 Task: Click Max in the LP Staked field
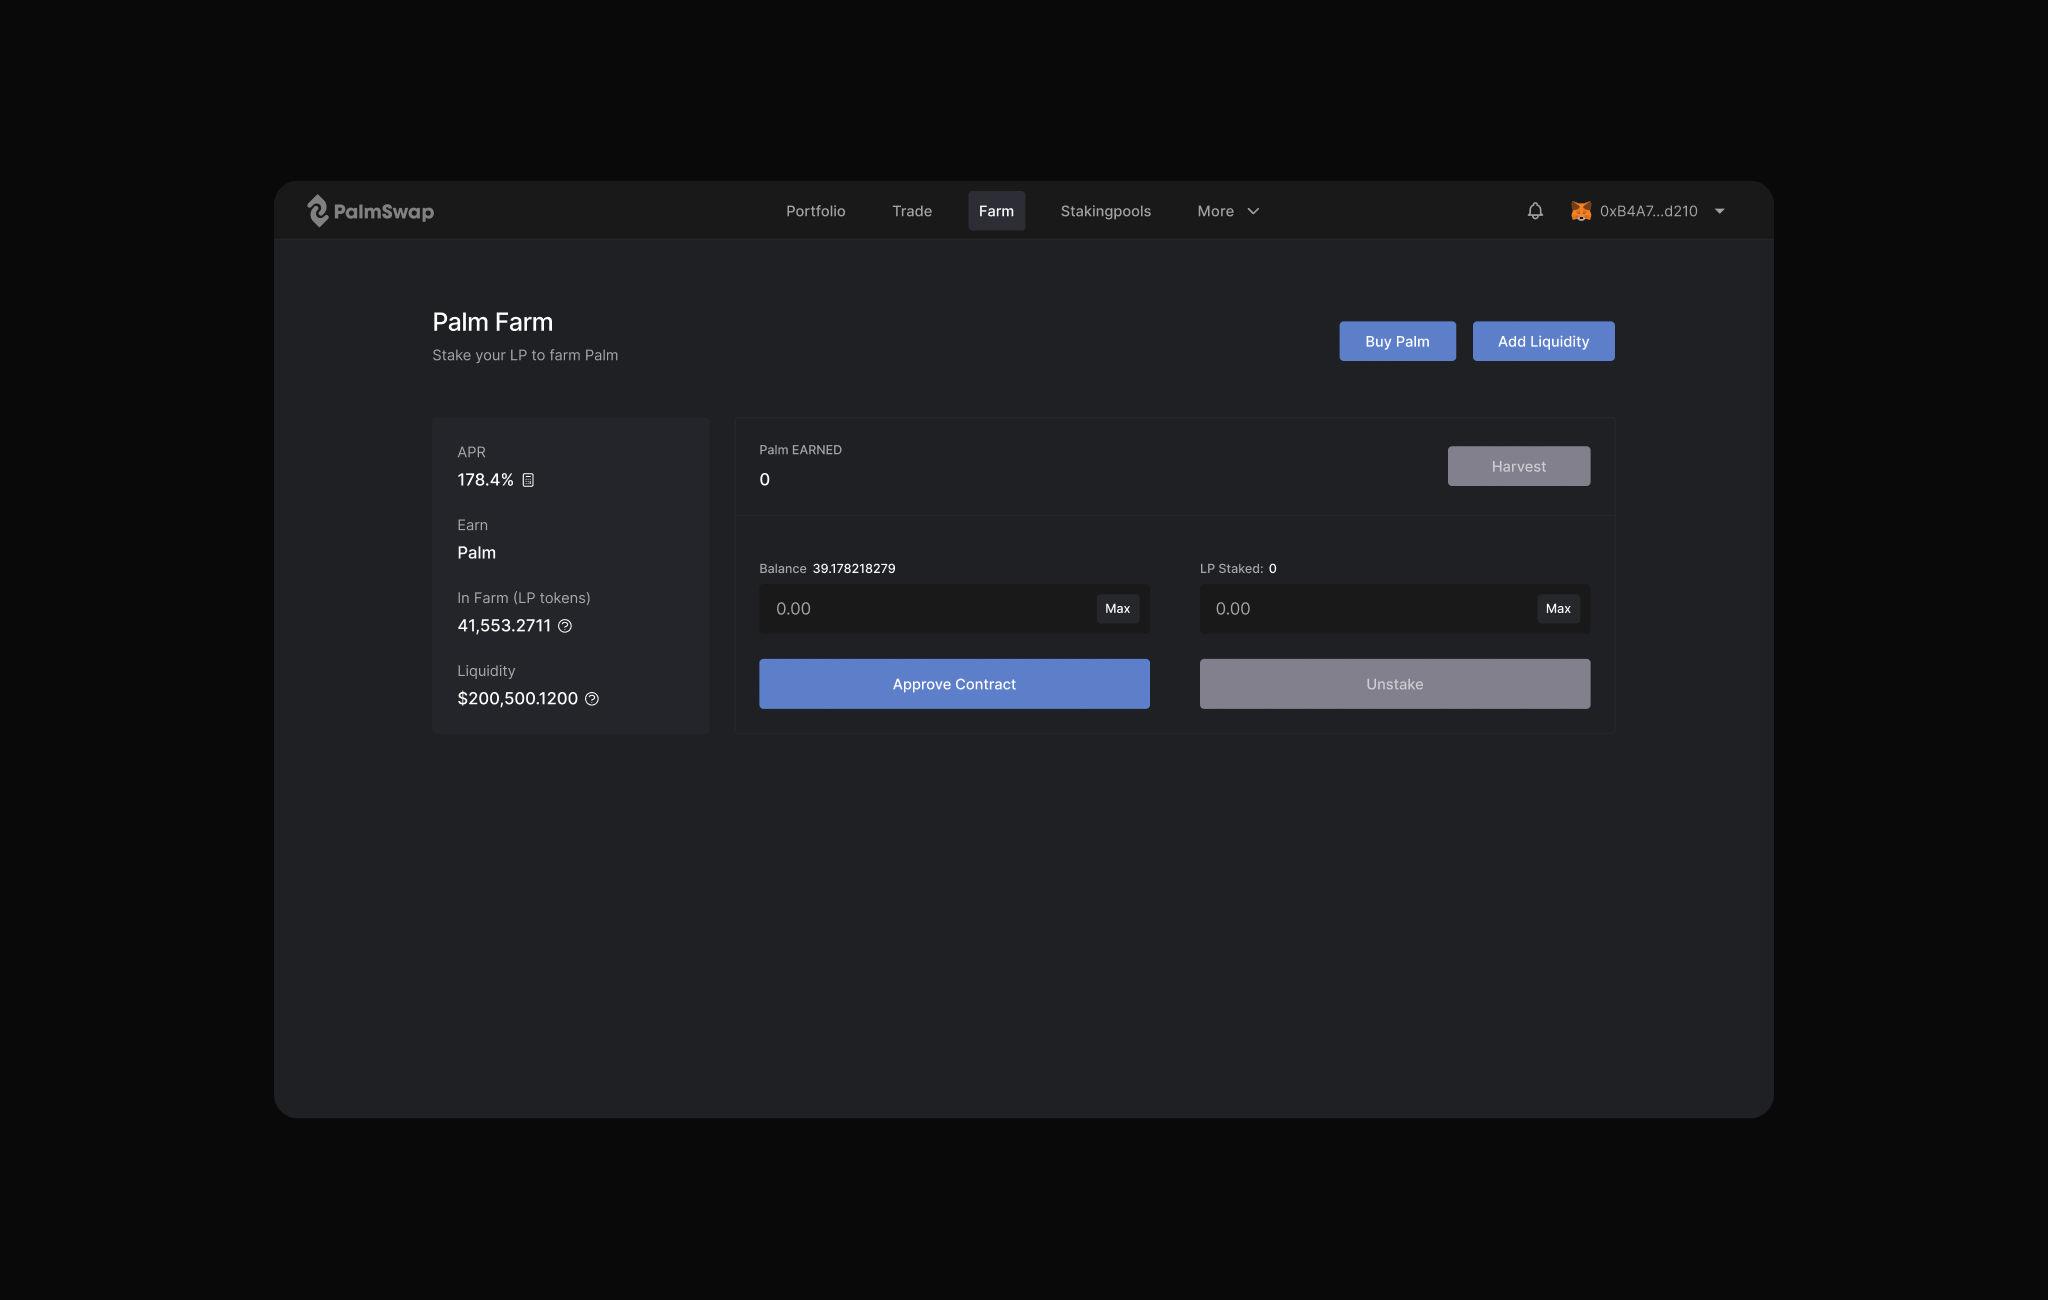(x=1558, y=609)
